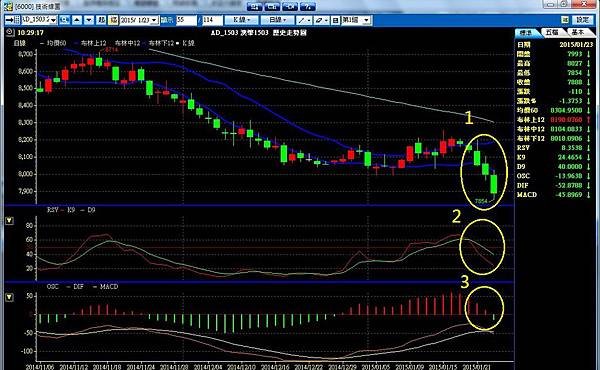
Task: Click the 8714 high price marker on chart
Action: point(111,50)
